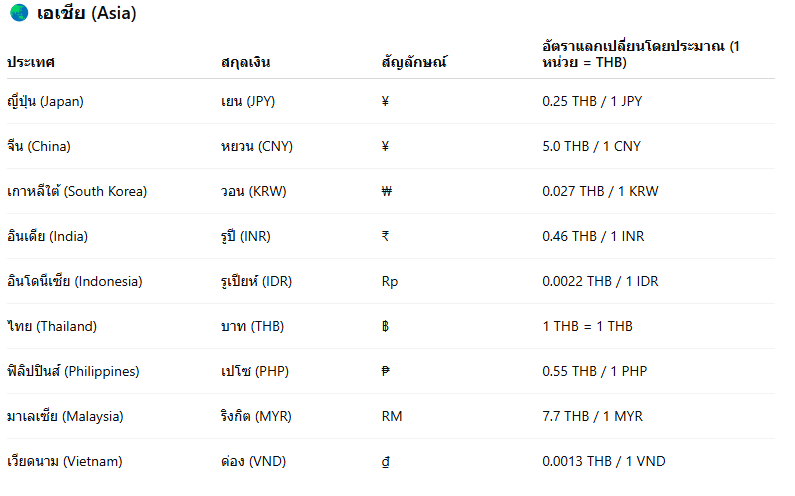Select the ₩ won symbol
Viewport: 795px width, 496px height.
[387, 192]
